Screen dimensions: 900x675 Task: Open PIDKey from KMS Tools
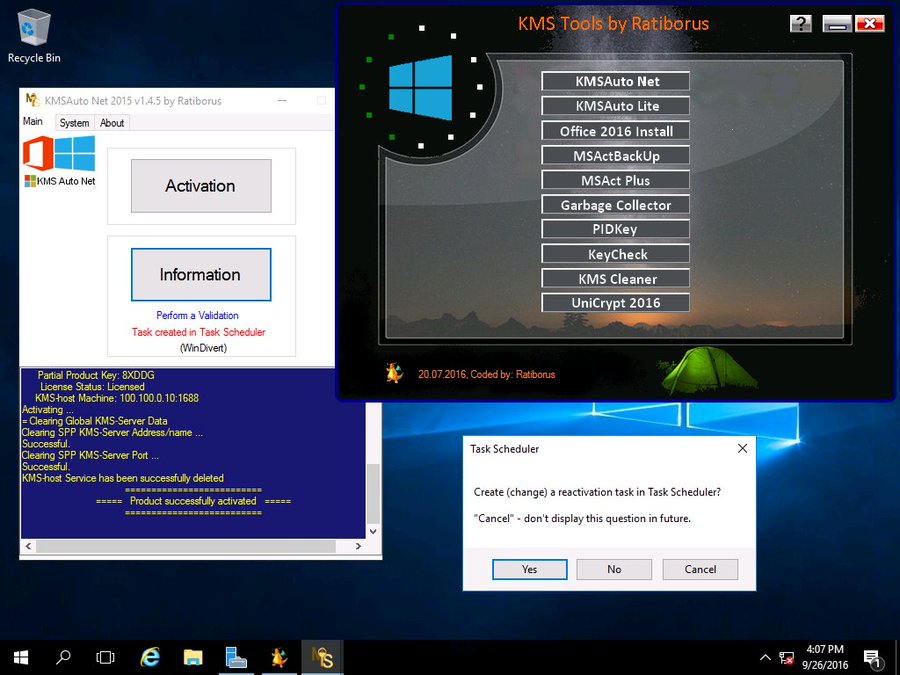point(614,229)
